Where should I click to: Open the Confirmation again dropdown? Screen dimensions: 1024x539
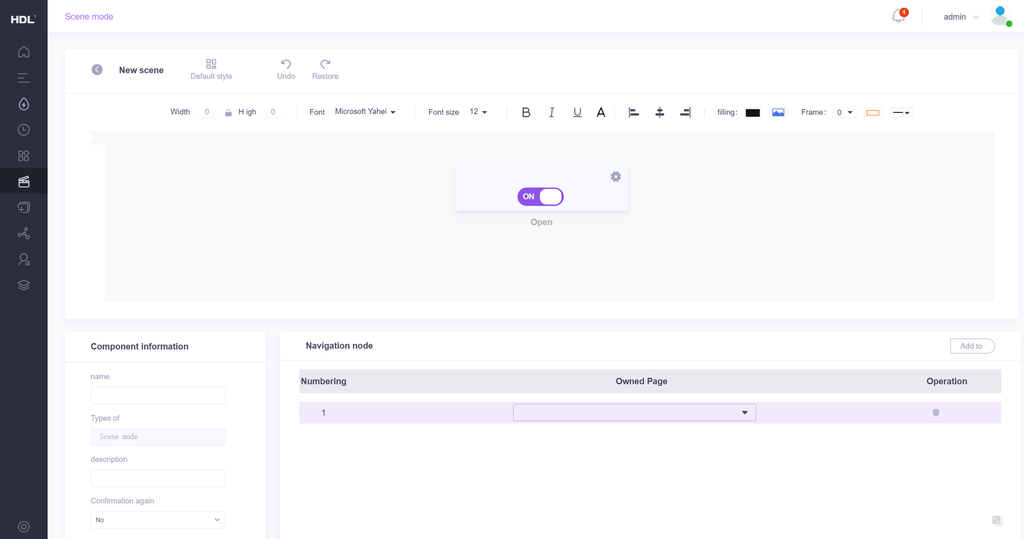[x=158, y=520]
